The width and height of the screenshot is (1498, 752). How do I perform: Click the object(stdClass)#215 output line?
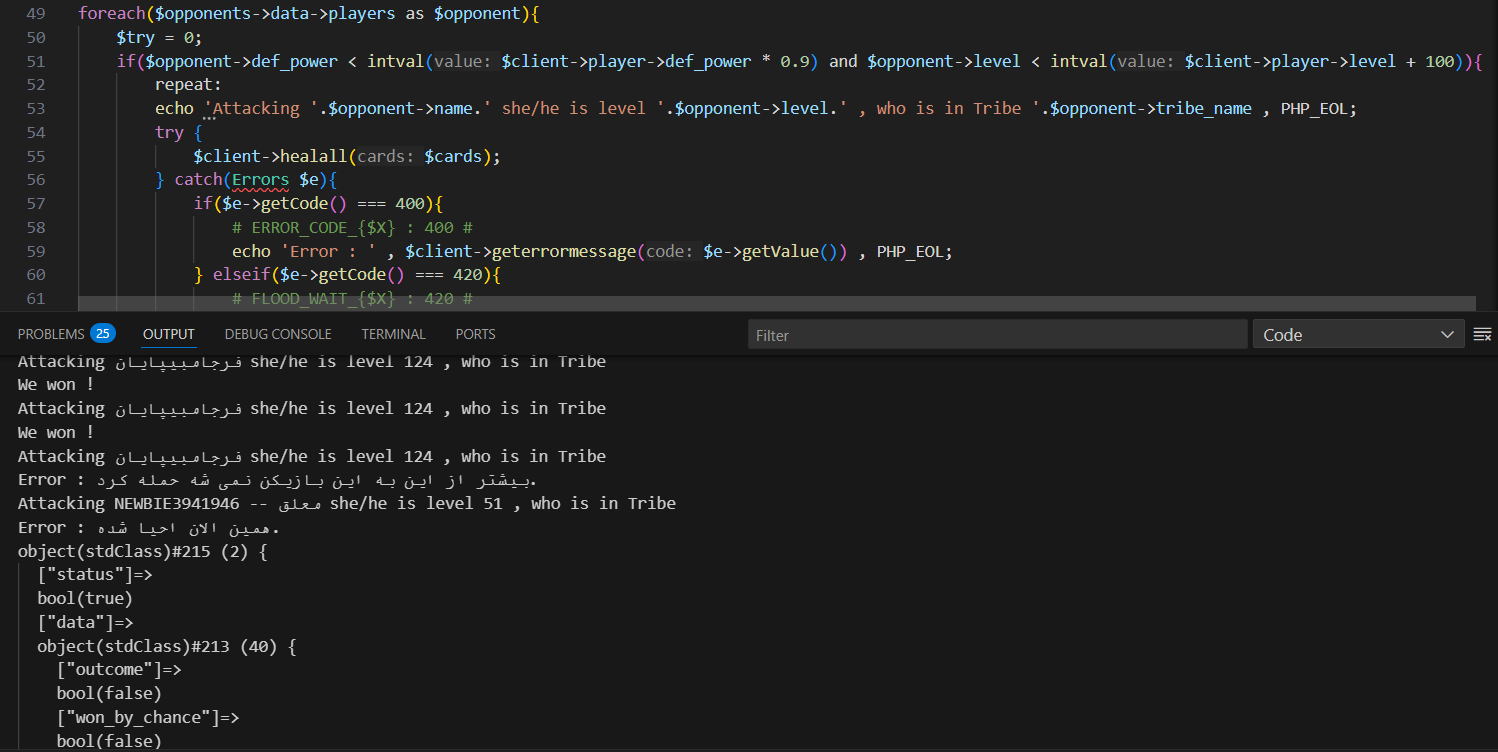pyautogui.click(x=142, y=552)
